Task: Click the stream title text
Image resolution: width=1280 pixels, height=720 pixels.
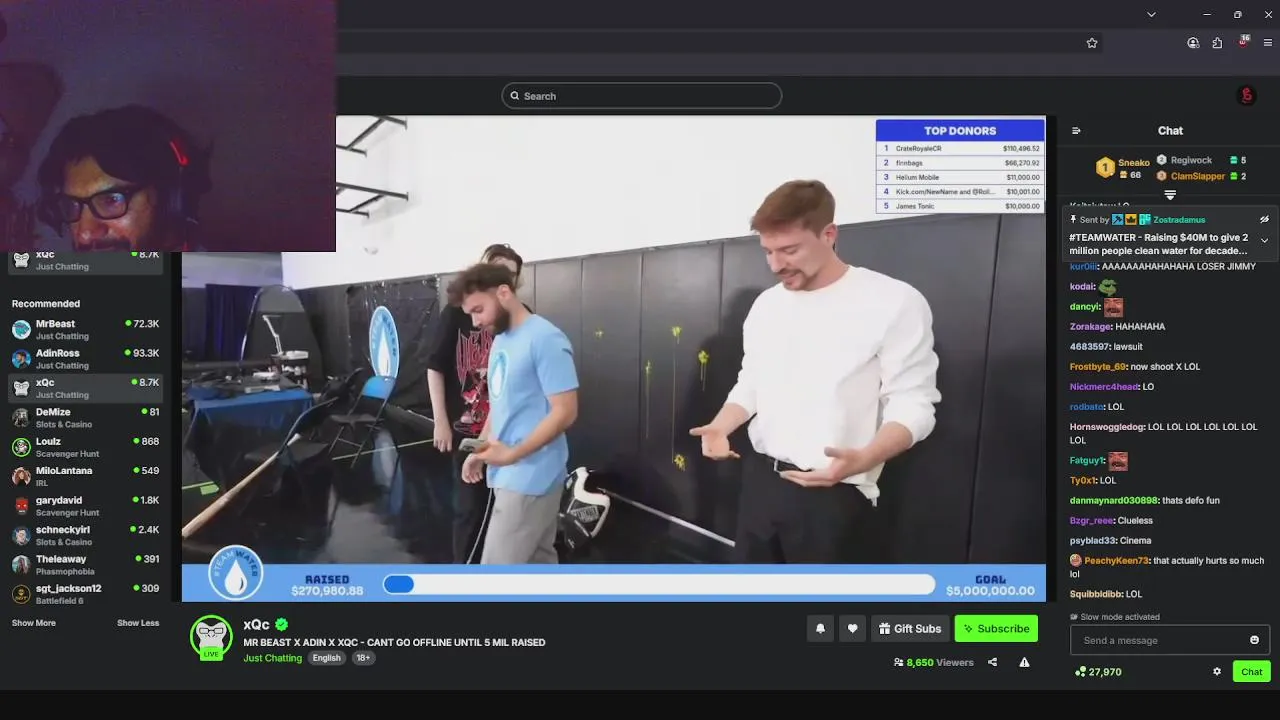Action: click(x=394, y=642)
